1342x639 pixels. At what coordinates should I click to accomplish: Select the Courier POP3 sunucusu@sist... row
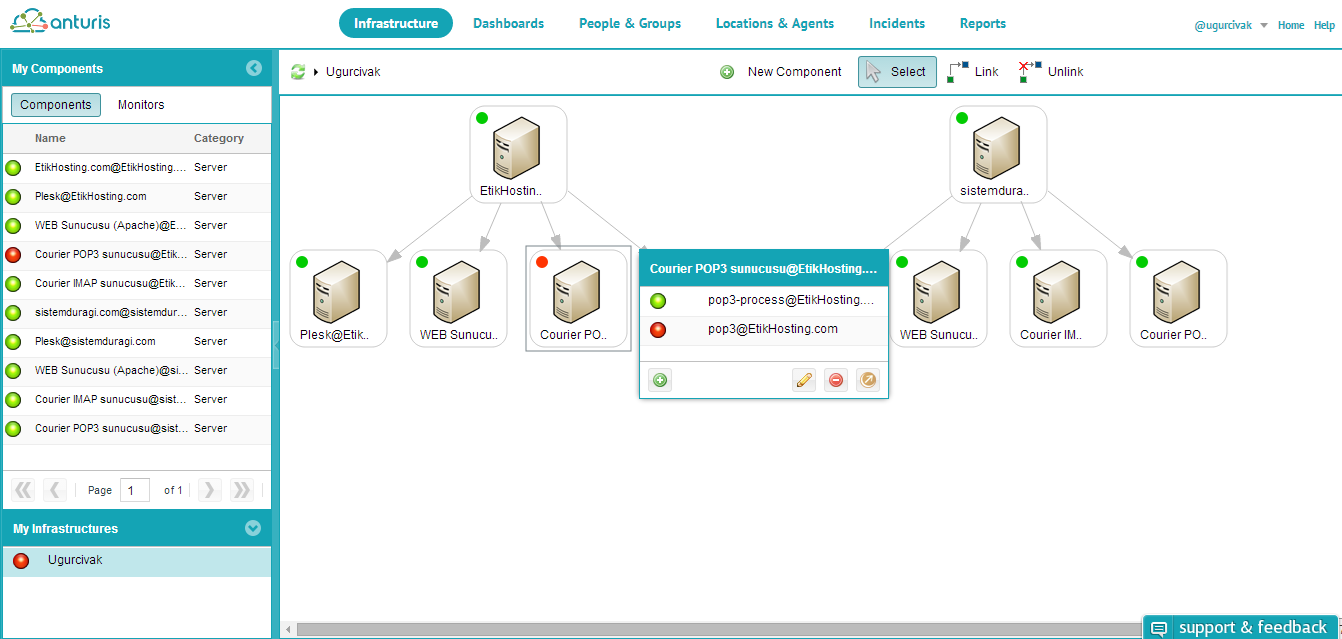137,429
